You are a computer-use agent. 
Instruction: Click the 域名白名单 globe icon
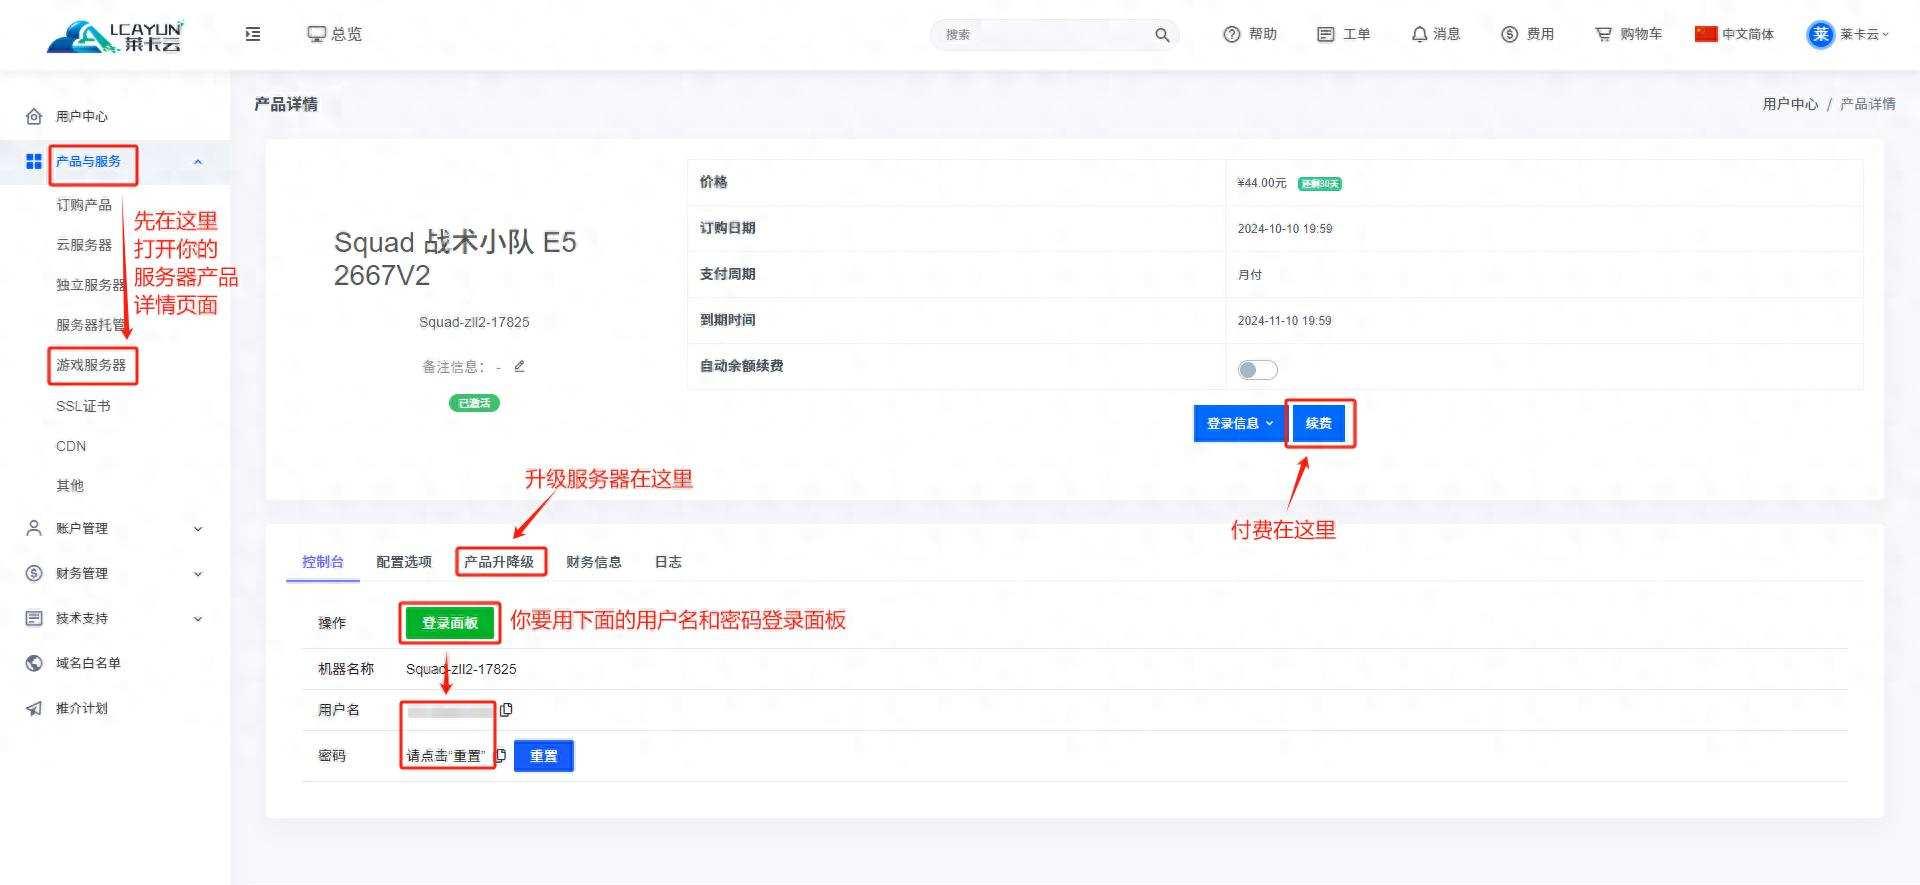click(34, 663)
